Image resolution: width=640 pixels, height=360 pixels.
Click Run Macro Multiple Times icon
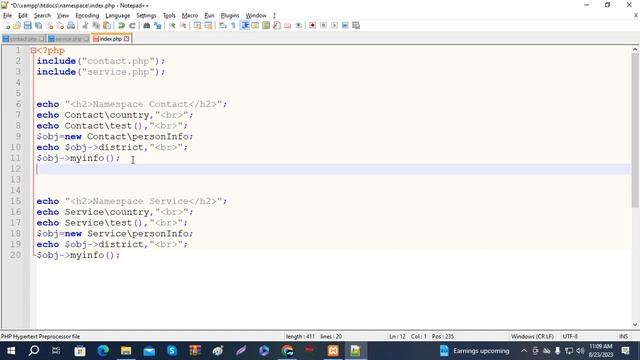click(x=345, y=25)
